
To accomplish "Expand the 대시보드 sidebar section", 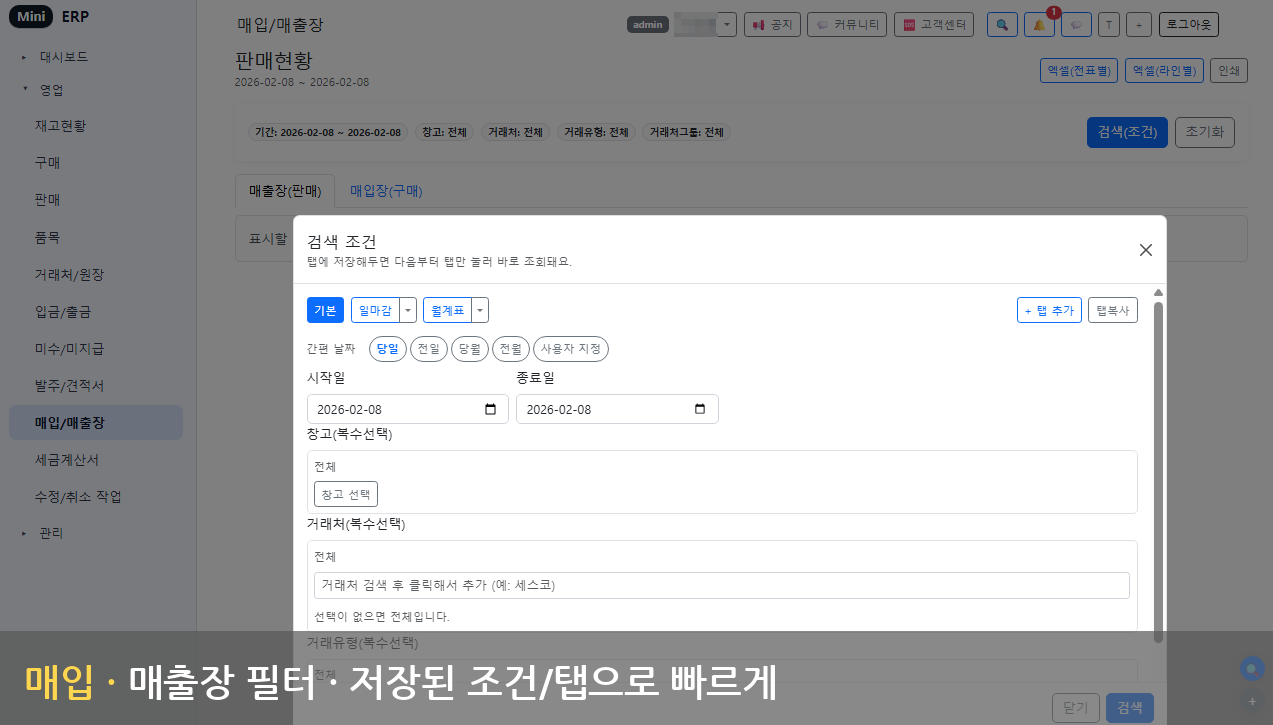I will point(55,57).
